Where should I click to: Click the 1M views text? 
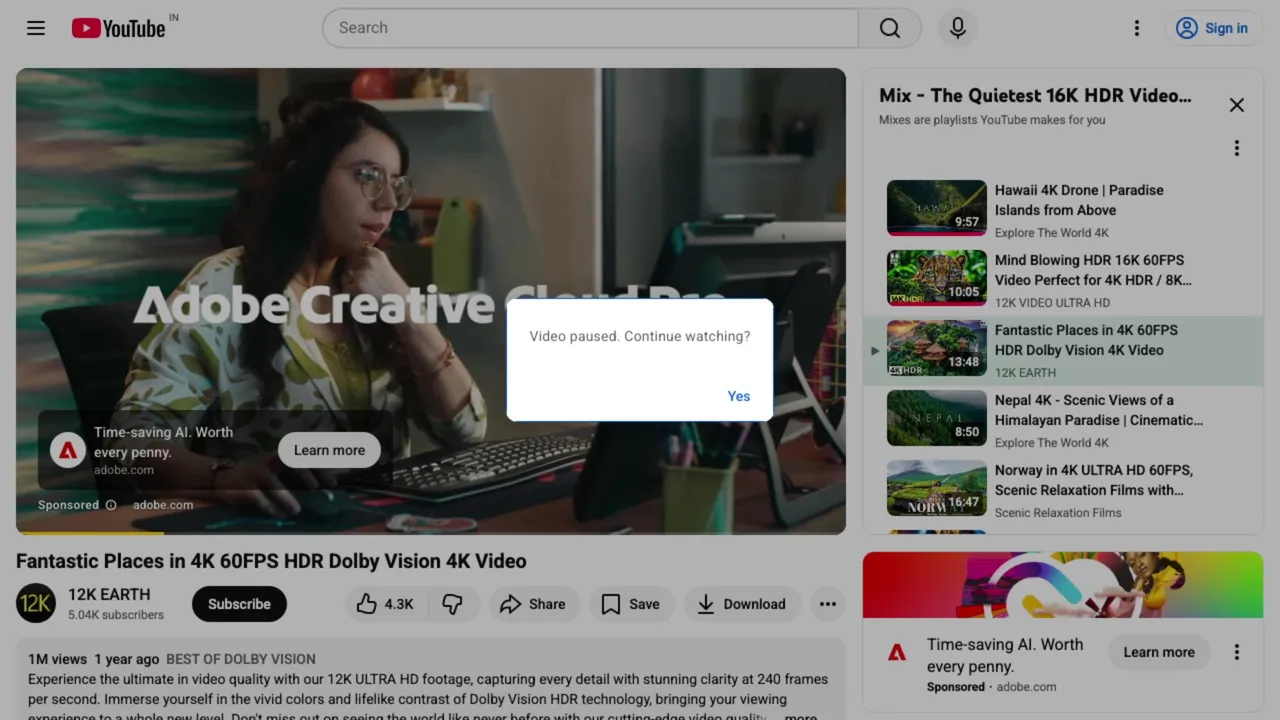click(57, 659)
